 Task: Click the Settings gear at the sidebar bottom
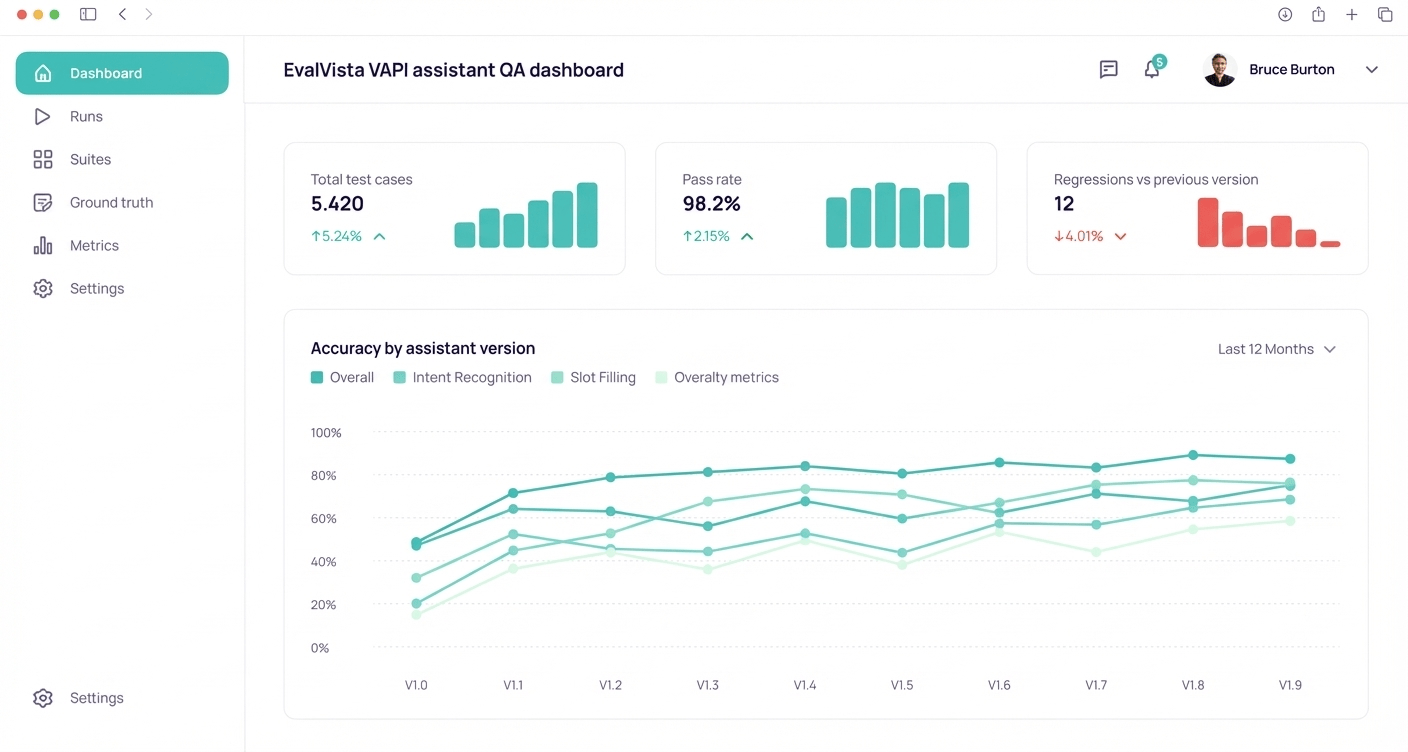coord(42,697)
